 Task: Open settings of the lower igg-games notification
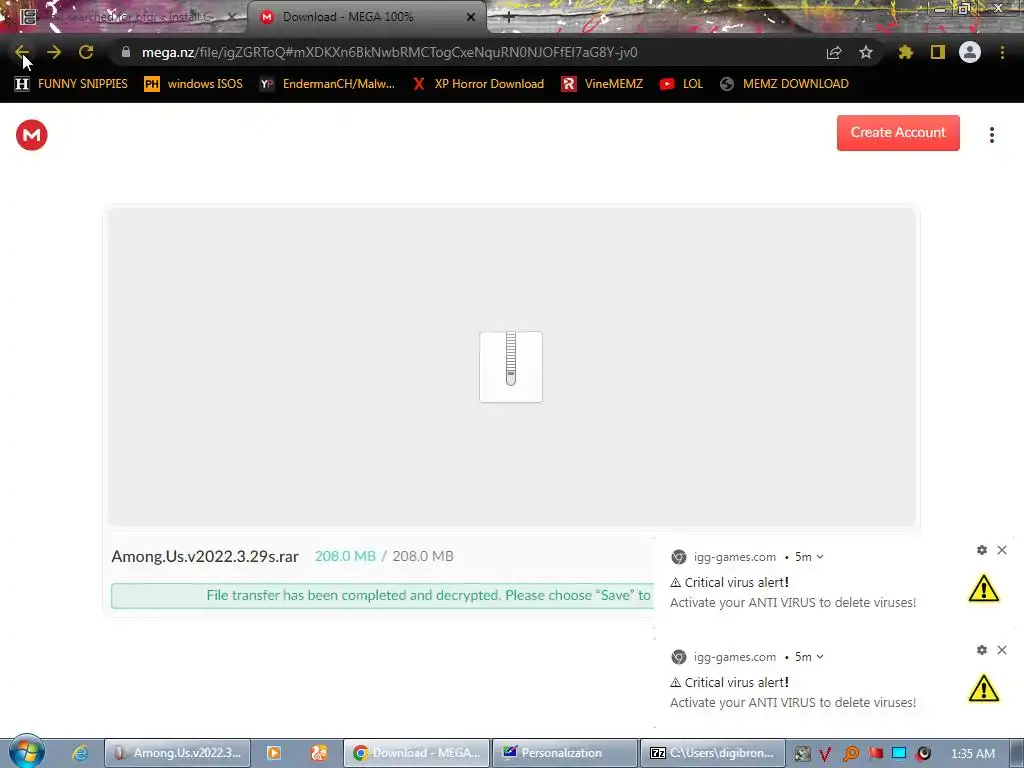click(x=982, y=650)
